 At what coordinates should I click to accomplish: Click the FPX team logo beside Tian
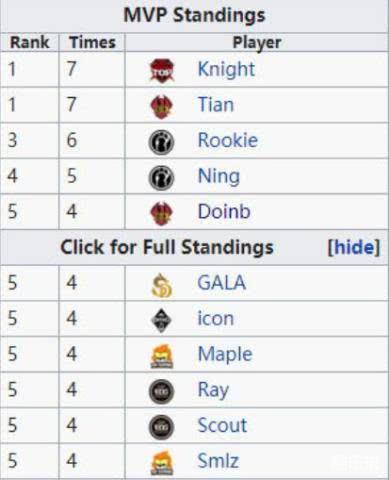162,107
